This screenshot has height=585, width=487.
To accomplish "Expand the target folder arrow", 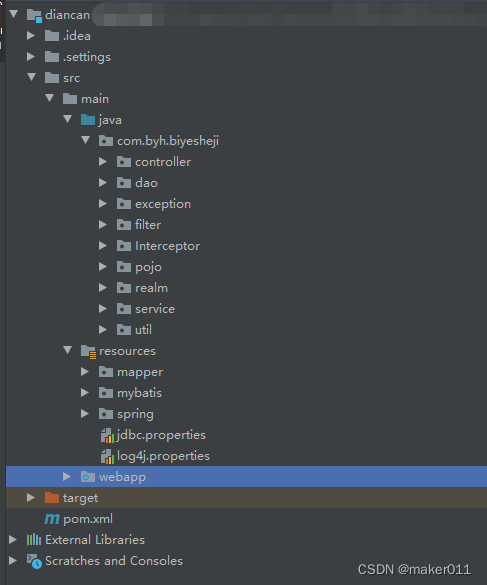I will pos(31,497).
